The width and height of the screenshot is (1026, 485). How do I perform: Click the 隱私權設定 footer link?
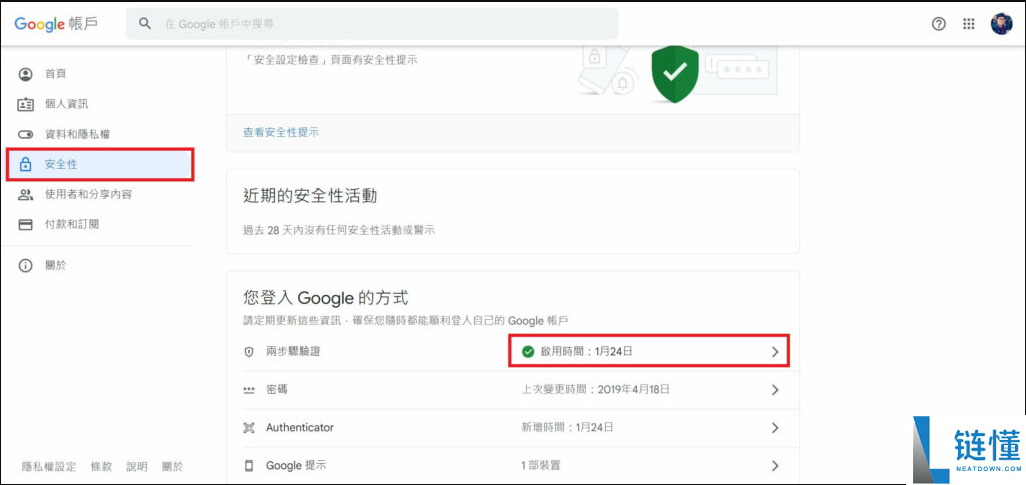click(49, 467)
